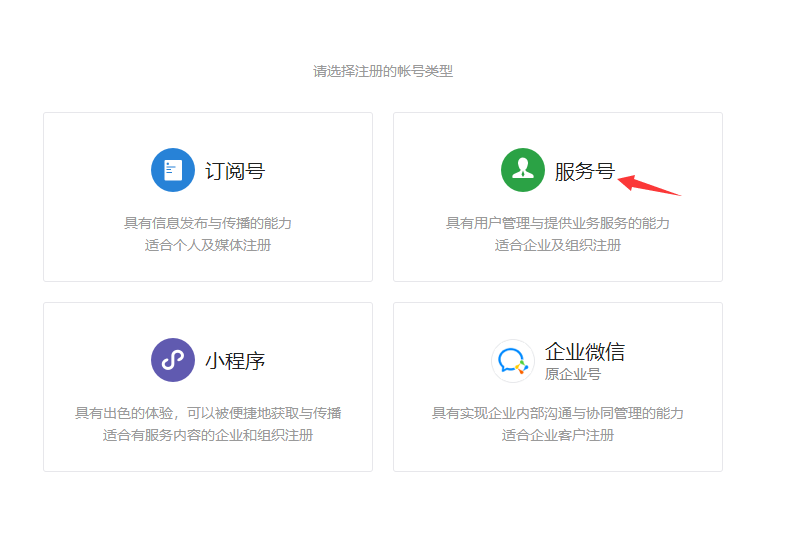Screen dimensions: 810x547
Task: Click the 企业微信 chat bubble icon
Action: 513,361
